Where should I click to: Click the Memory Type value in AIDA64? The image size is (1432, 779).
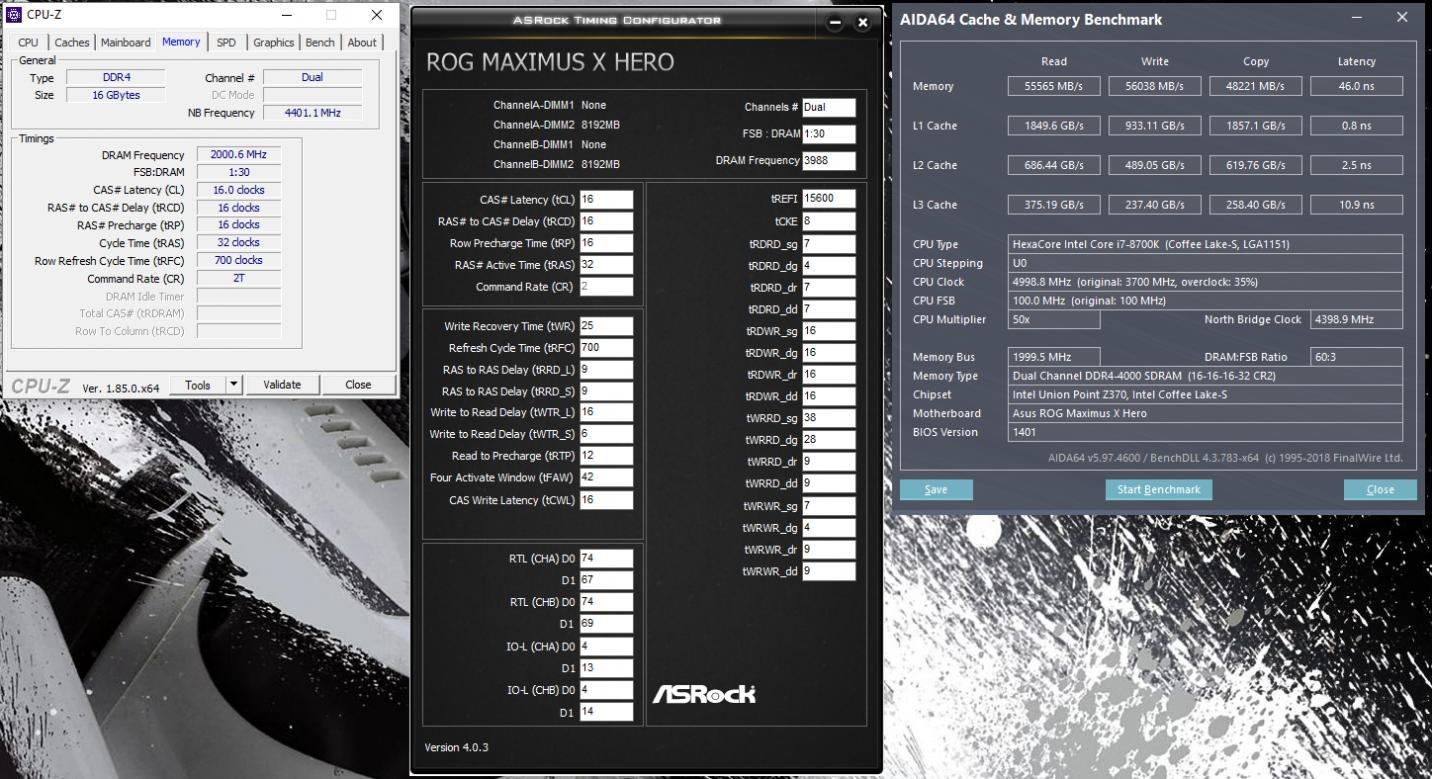tap(1207, 376)
